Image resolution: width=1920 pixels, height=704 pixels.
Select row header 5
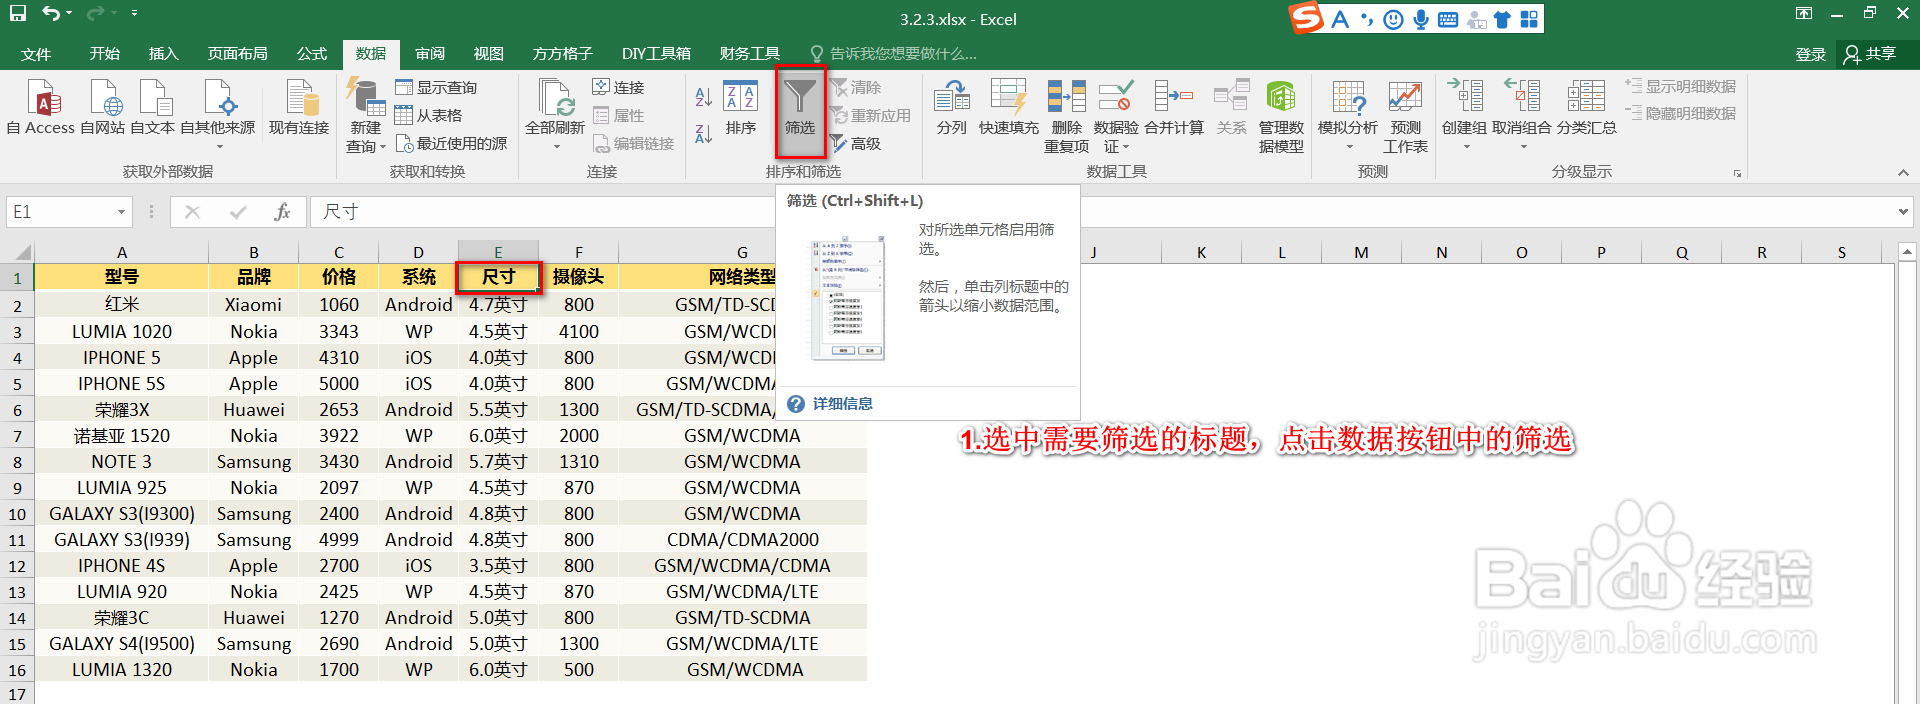17,384
